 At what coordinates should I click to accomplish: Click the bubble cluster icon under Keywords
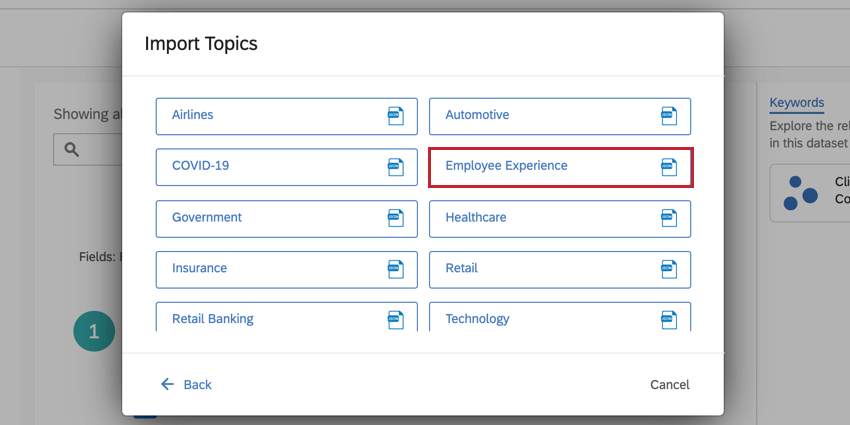(800, 192)
